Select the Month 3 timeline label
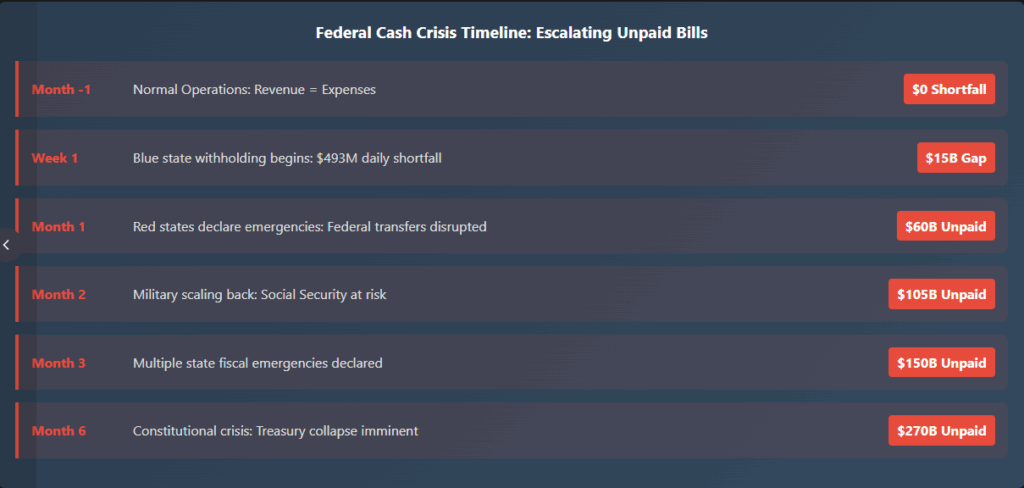1024x488 pixels. 58,363
